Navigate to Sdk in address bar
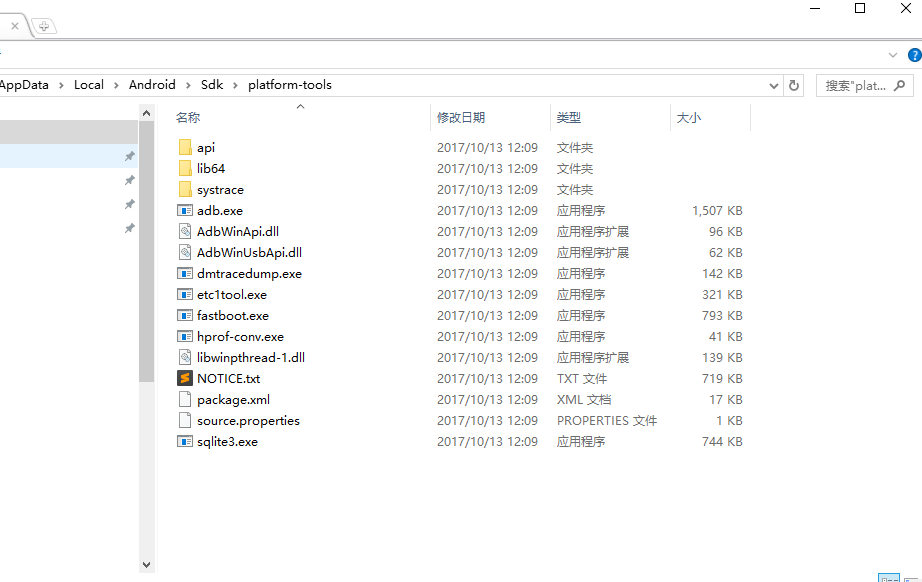 click(212, 85)
